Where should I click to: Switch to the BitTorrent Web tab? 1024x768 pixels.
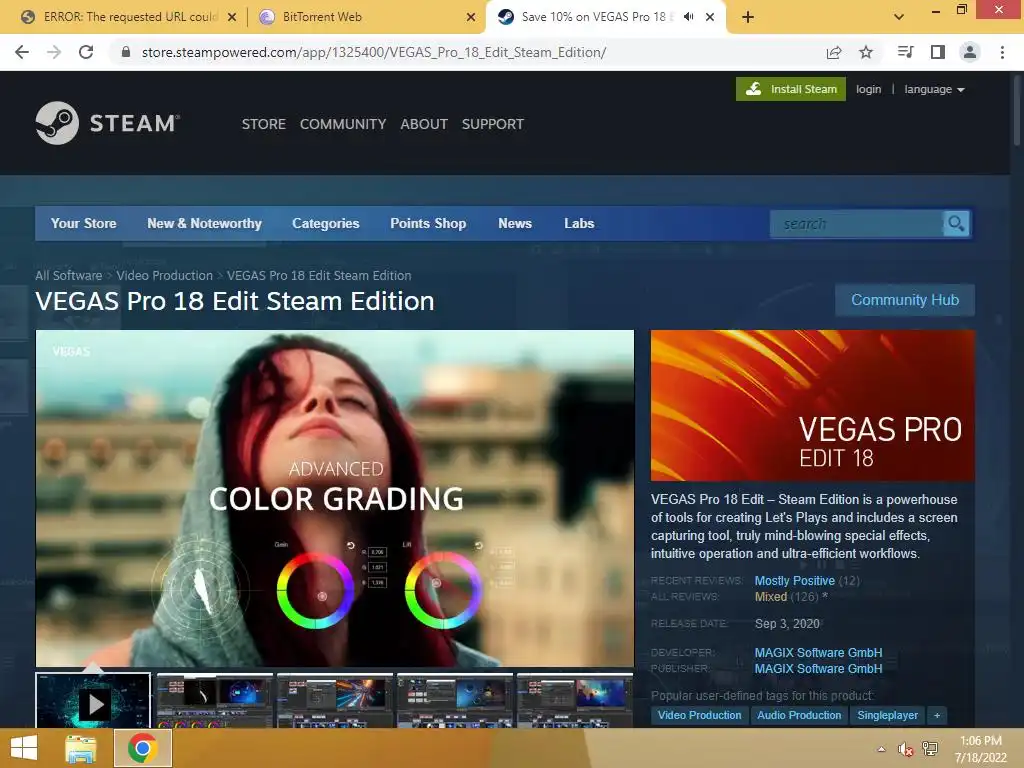coord(366,17)
